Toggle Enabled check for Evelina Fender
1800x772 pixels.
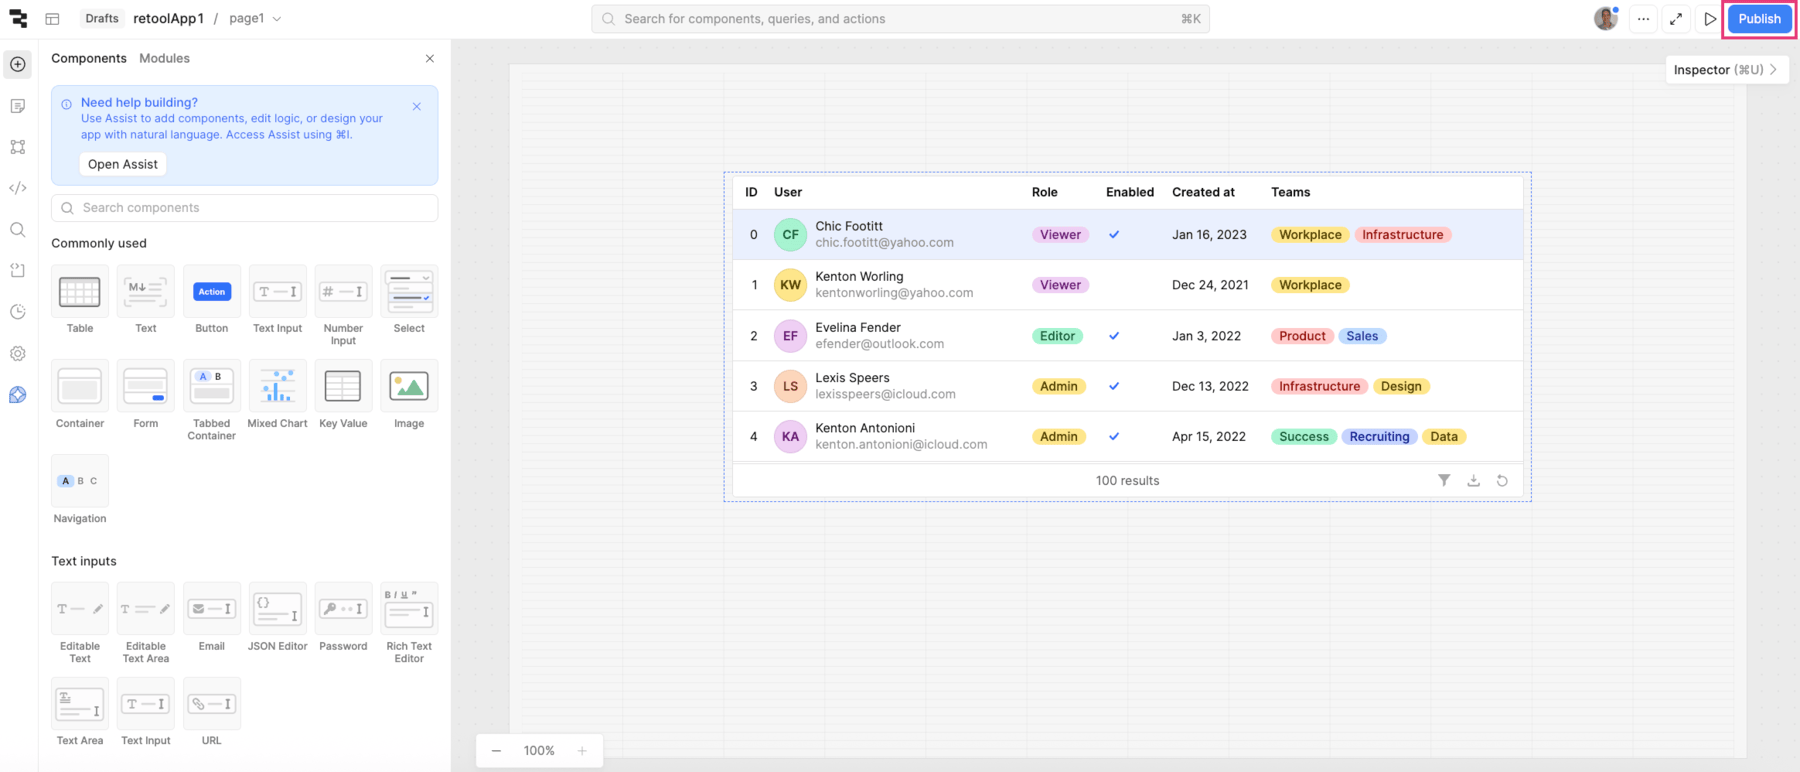1114,336
